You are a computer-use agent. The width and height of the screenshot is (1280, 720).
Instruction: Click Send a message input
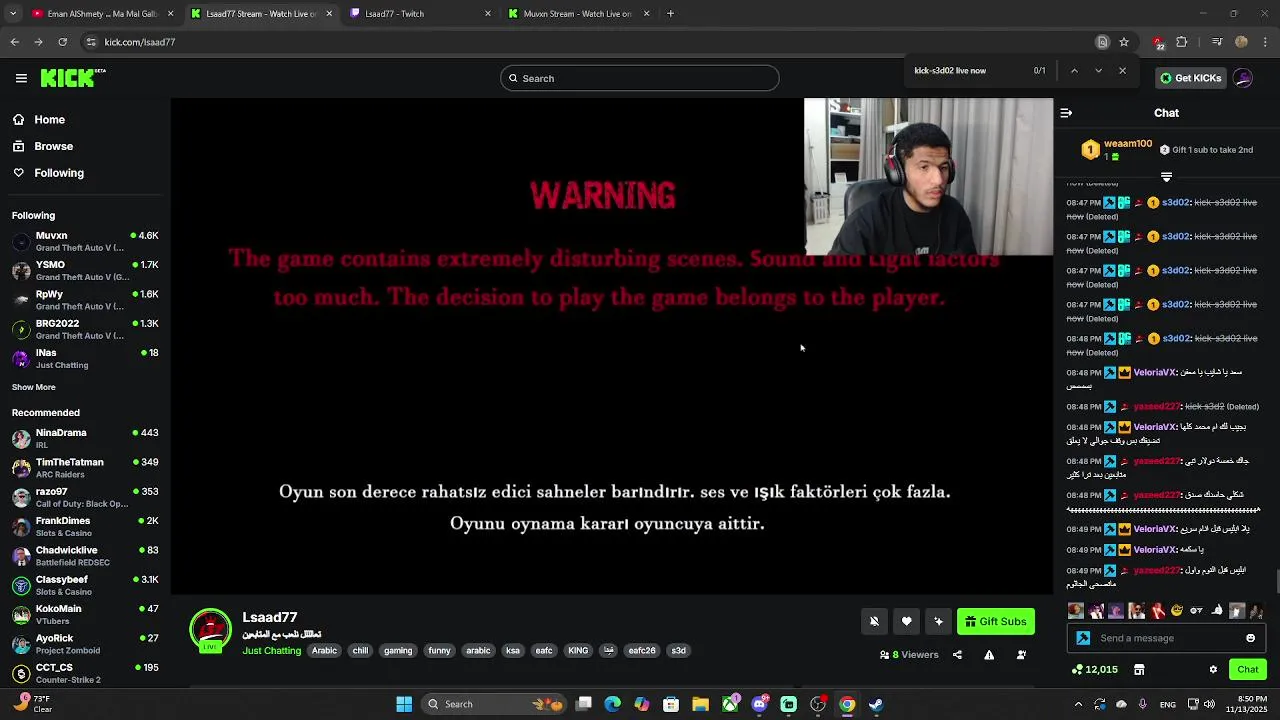click(x=1165, y=638)
